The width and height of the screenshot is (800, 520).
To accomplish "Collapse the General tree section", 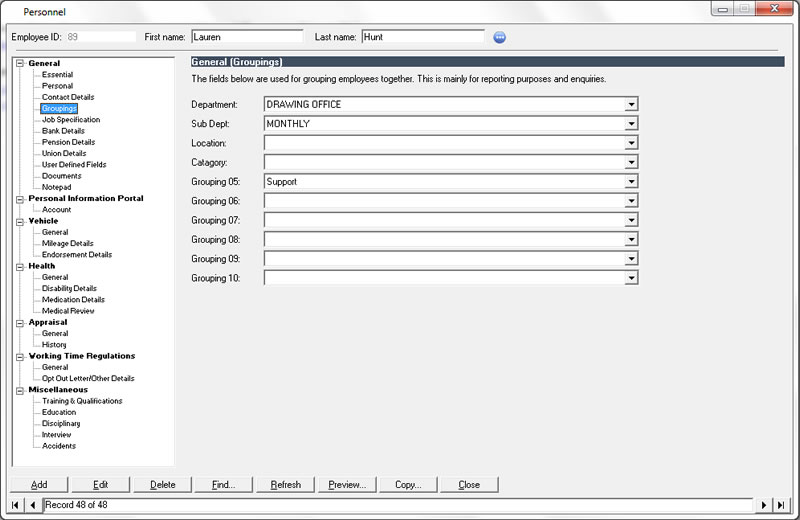I will (x=20, y=64).
